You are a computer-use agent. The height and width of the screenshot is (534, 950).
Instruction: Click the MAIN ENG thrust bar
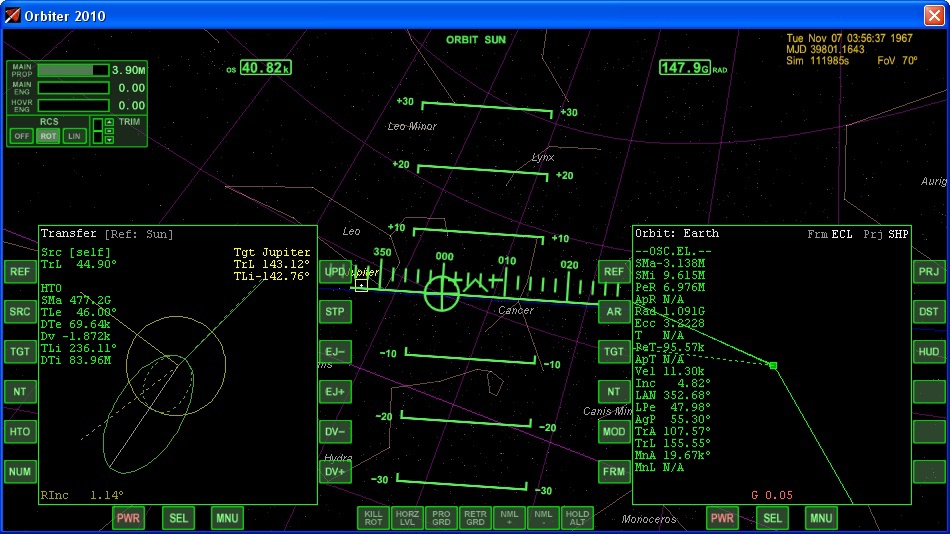73,88
